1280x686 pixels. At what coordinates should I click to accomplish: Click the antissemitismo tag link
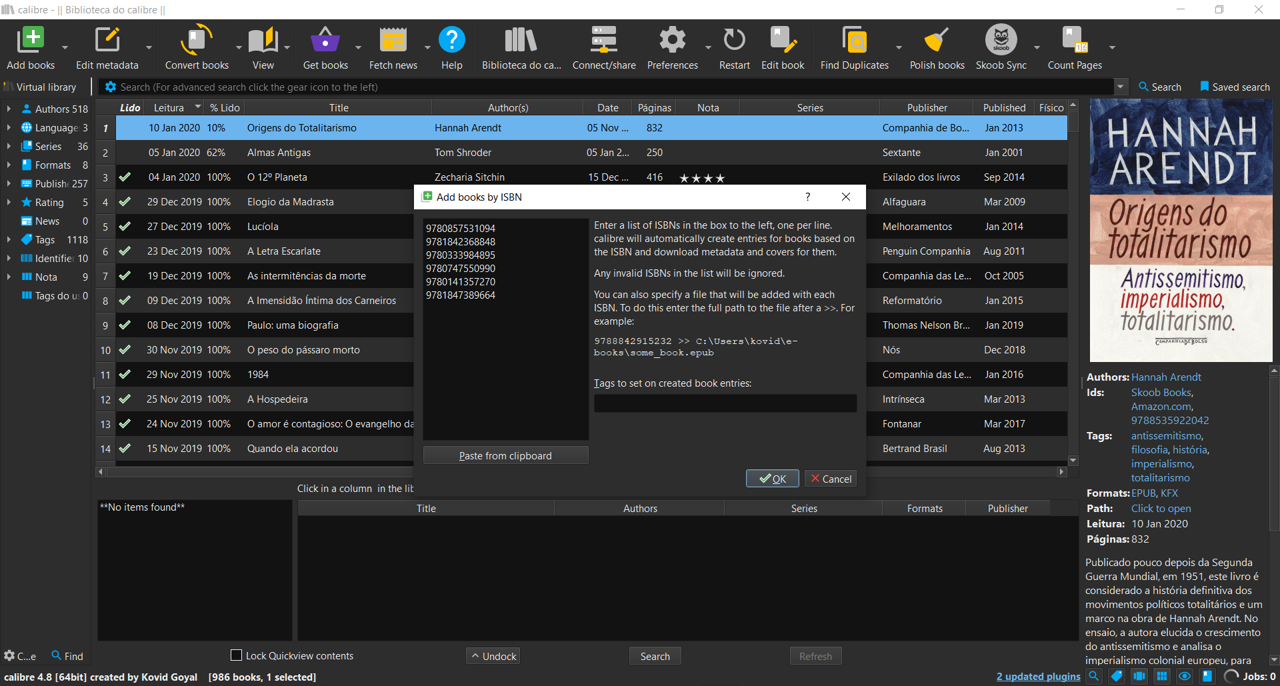[1166, 436]
